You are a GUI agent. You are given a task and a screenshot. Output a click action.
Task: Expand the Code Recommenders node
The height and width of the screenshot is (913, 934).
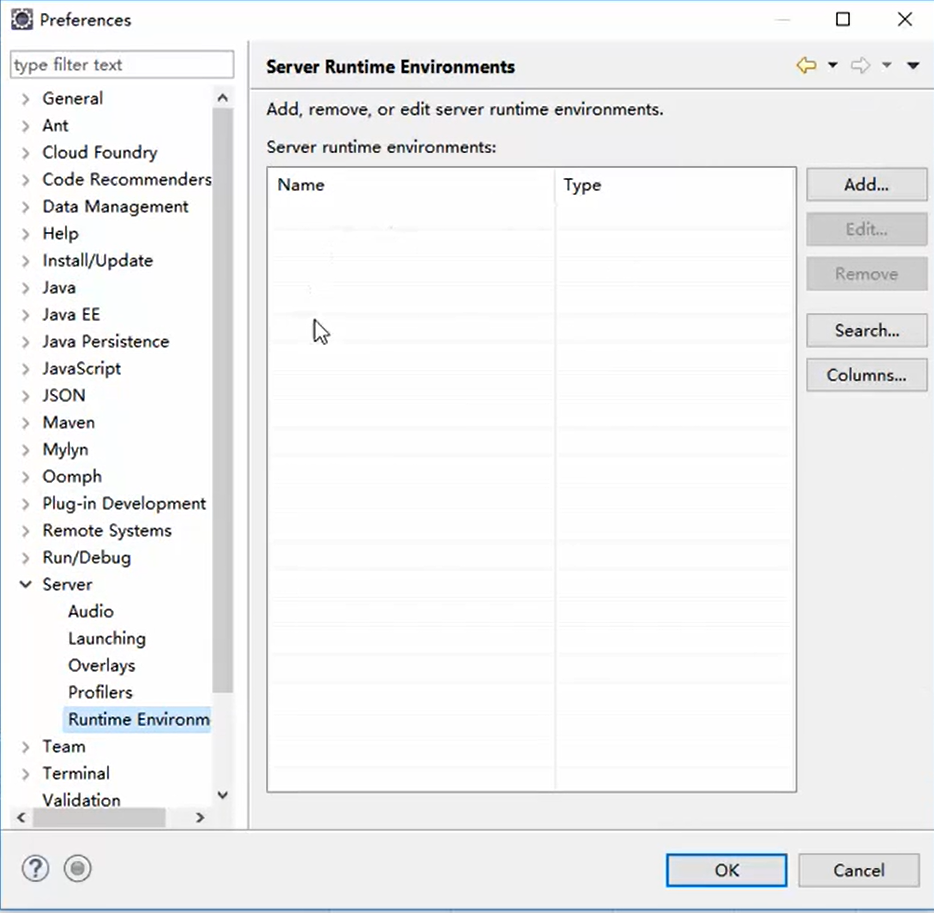click(x=25, y=180)
